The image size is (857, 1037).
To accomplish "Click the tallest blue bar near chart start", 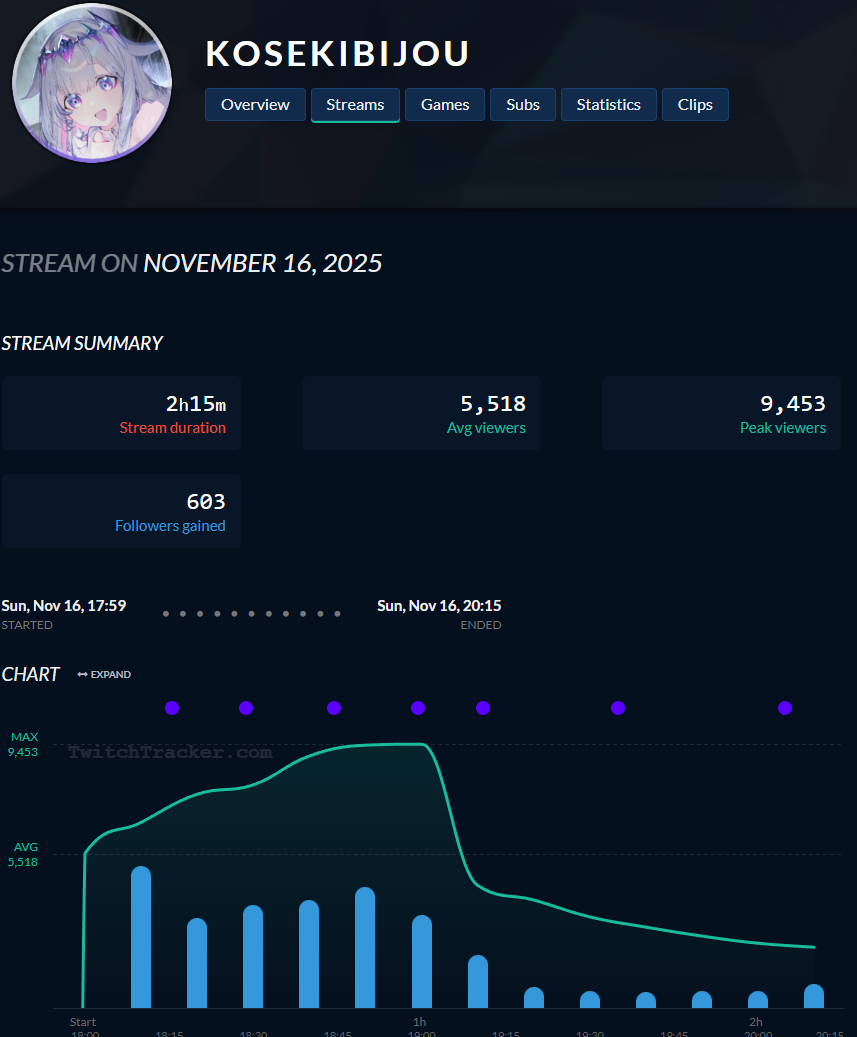I will point(141,937).
